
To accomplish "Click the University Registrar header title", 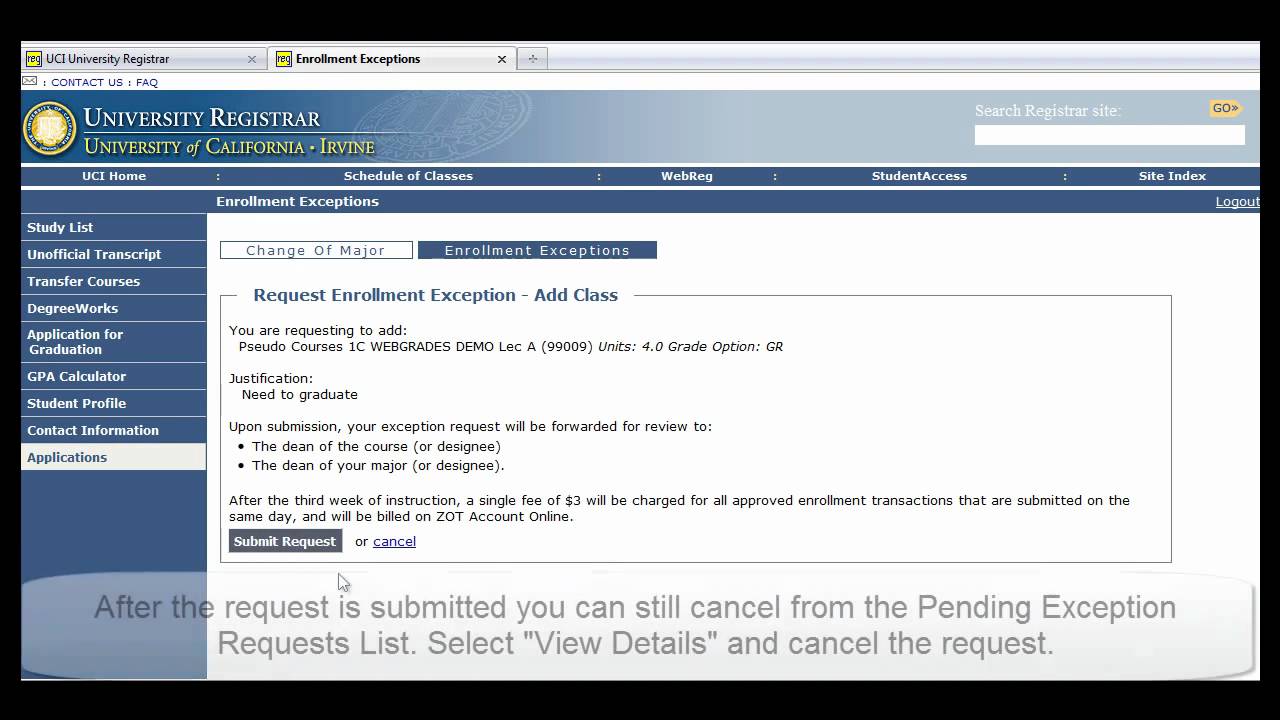I will [202, 118].
